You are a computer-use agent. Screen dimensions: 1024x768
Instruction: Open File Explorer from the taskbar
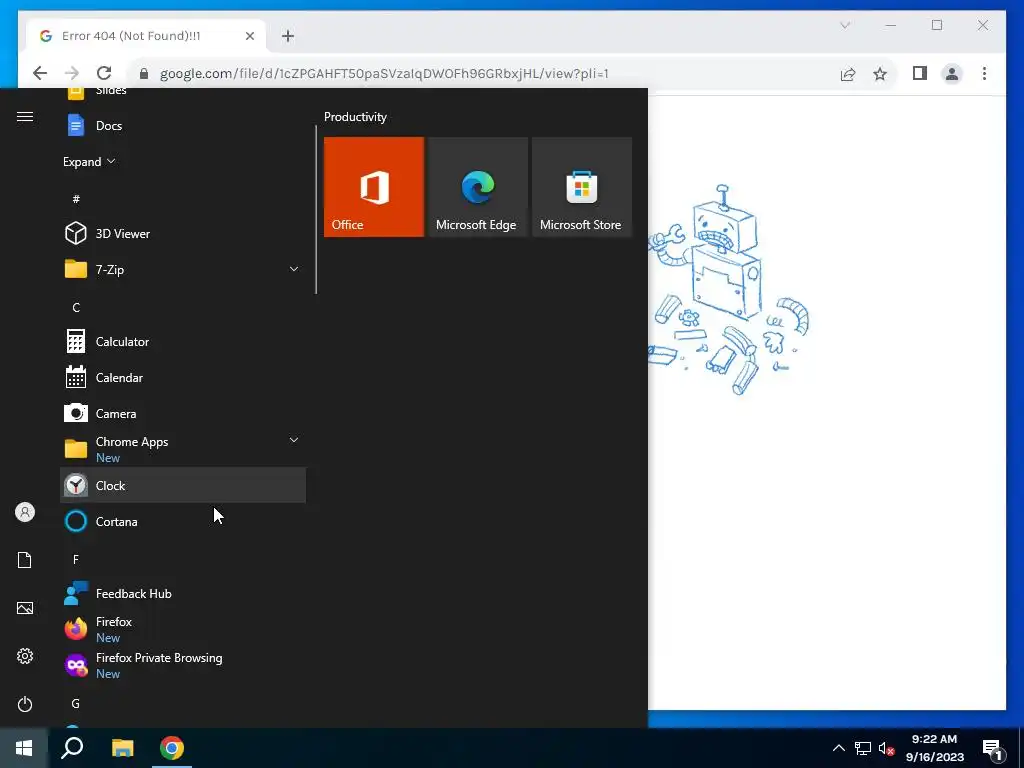[122, 748]
